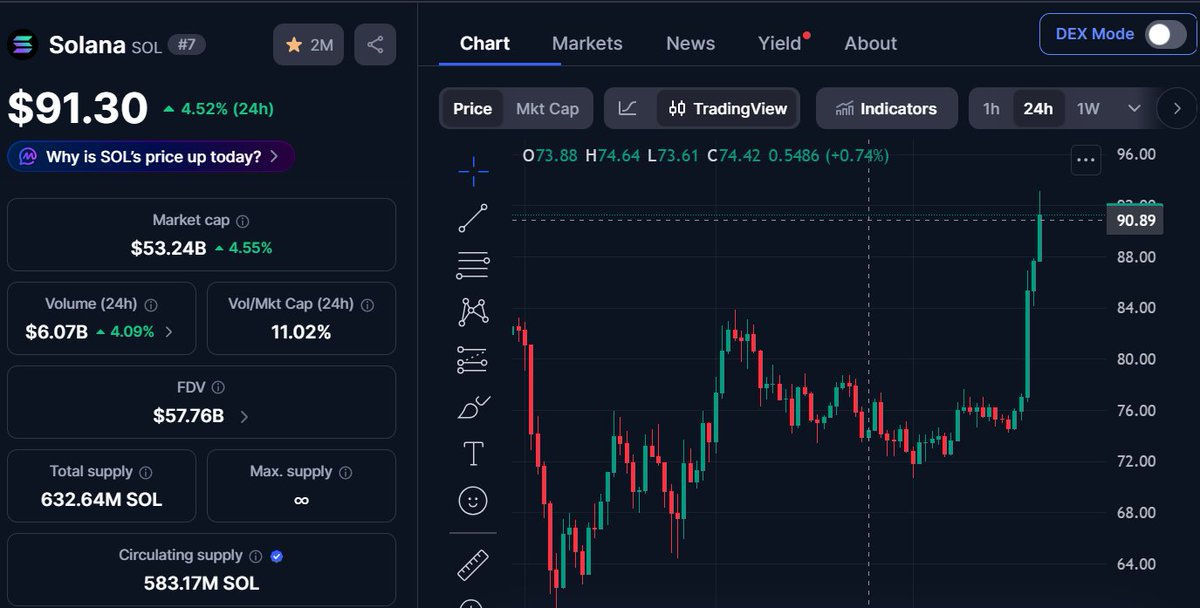Click the AI sparkle icon beside price question
1200x608 pixels.
point(28,157)
